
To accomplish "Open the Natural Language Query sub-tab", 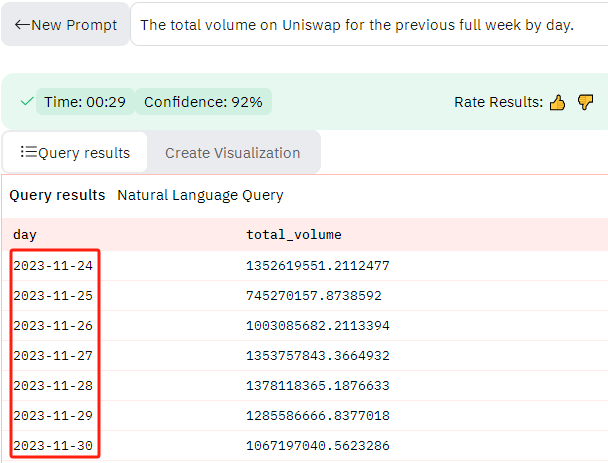I will (200, 195).
